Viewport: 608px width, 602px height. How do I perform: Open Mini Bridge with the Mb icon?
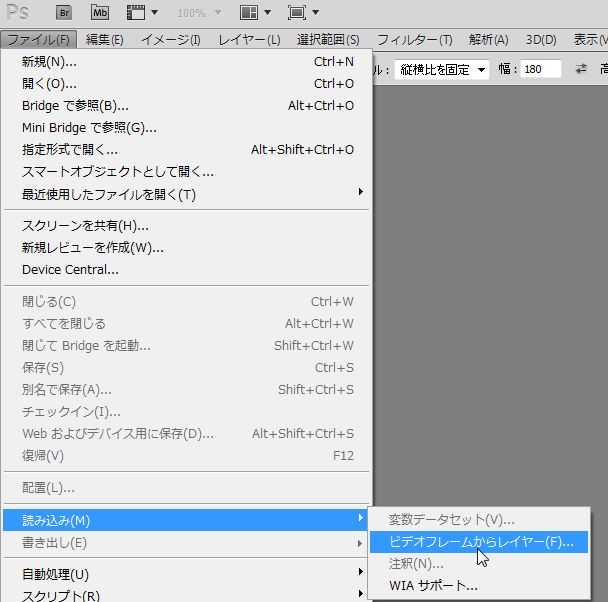100,13
